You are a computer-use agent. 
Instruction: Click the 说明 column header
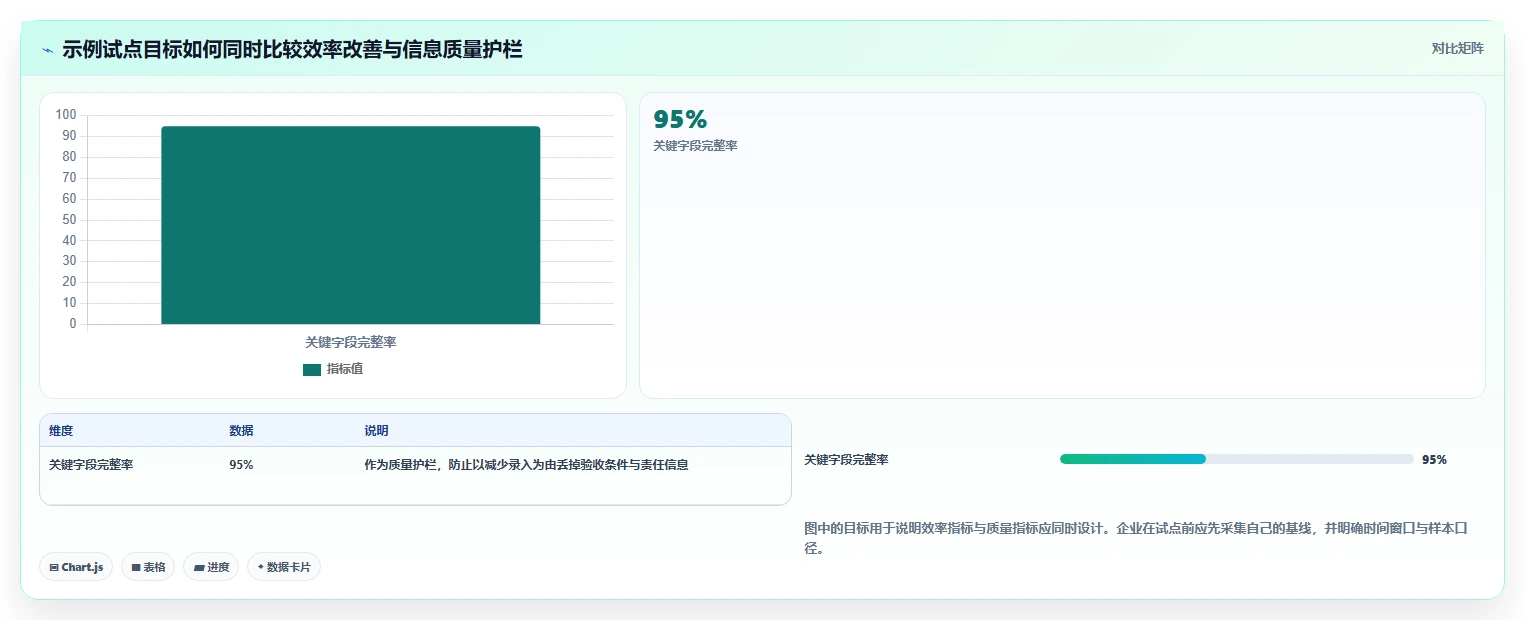376,431
